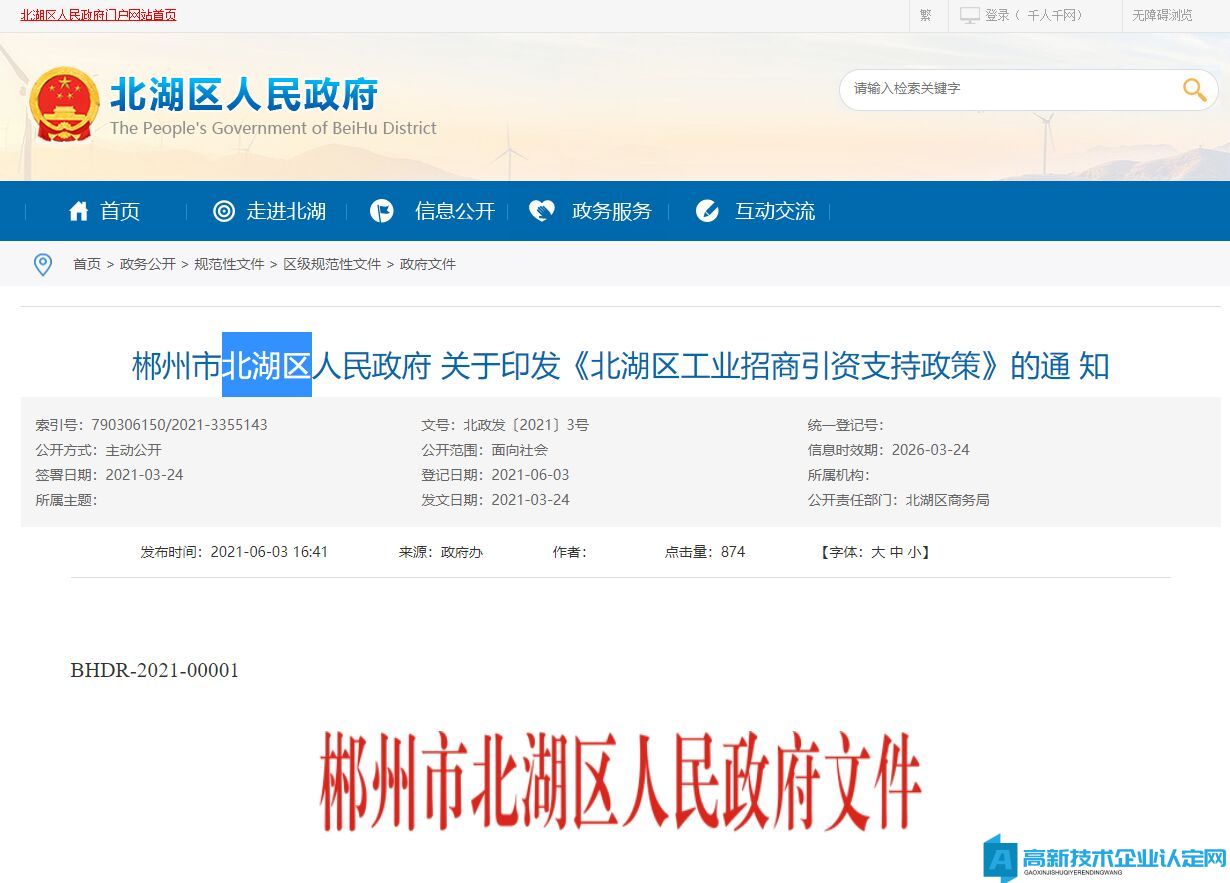
Task: Click the home icon beside 首页
Action: (79, 211)
